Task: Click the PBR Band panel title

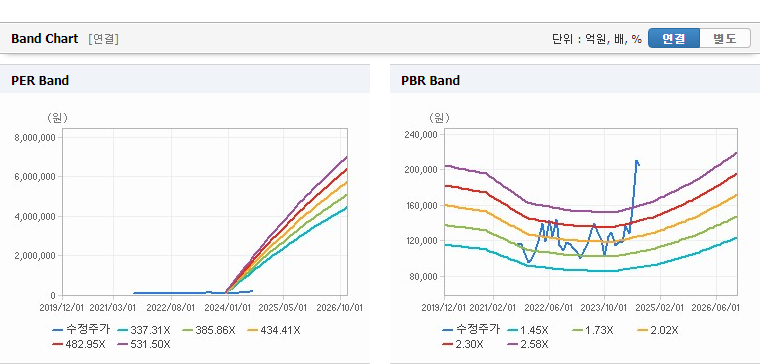Action: 430,80
